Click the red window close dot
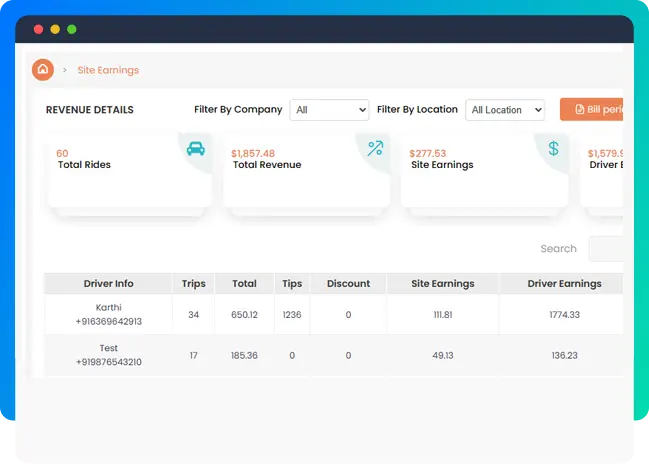Viewport: 649px width, 464px height. tap(38, 30)
